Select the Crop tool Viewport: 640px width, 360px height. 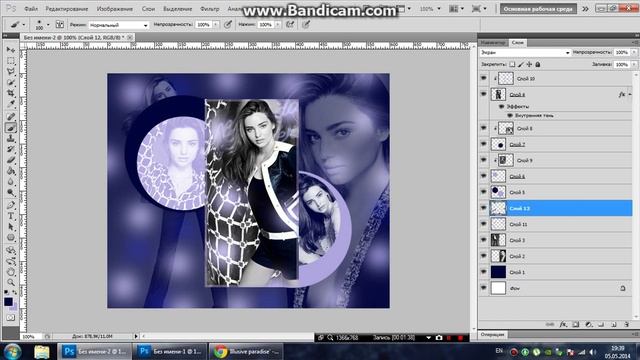pyautogui.click(x=11, y=93)
